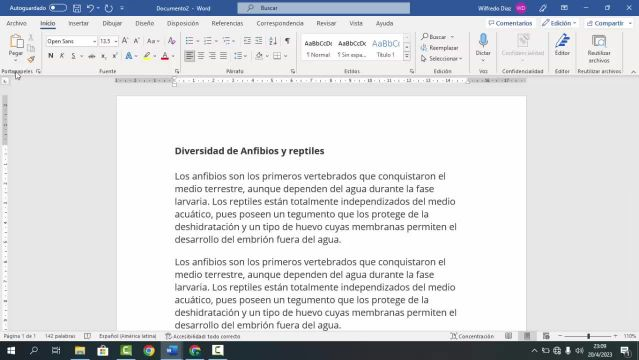Increase paragraph indent
Viewport: 639px width, 360px height.
coord(259,41)
